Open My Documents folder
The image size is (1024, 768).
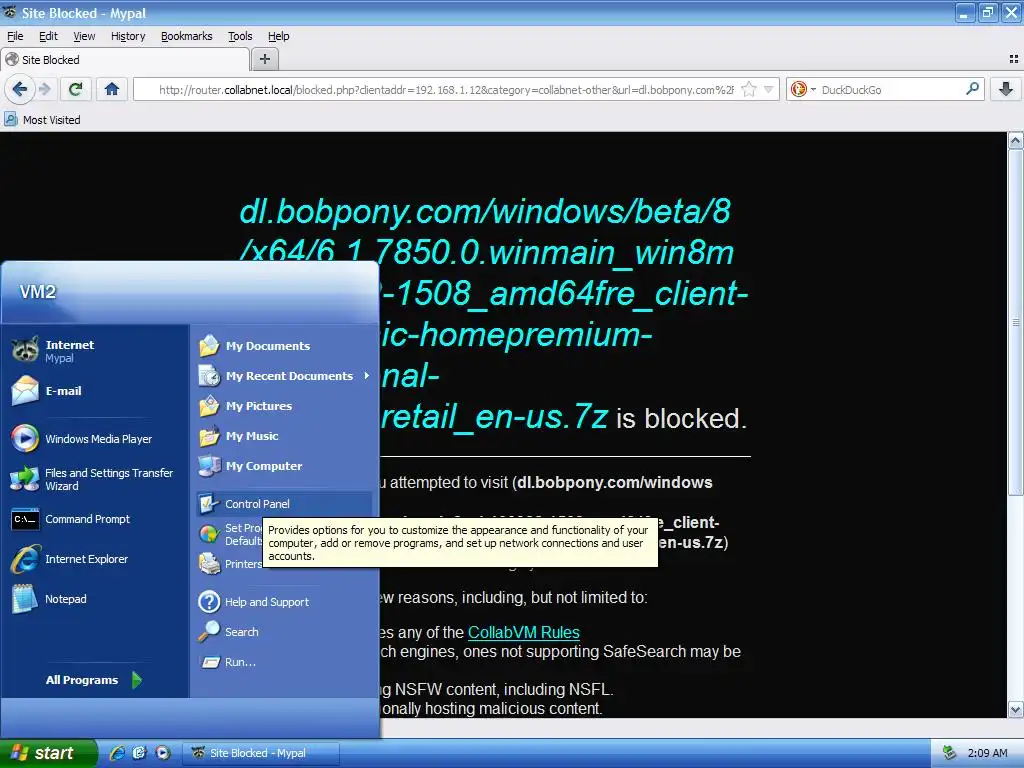283,345
